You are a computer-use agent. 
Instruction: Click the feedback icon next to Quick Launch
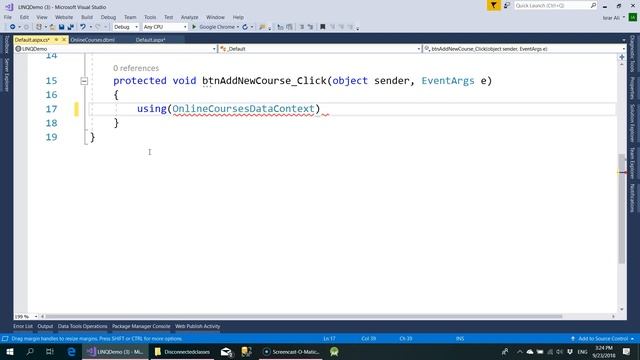click(x=507, y=5)
